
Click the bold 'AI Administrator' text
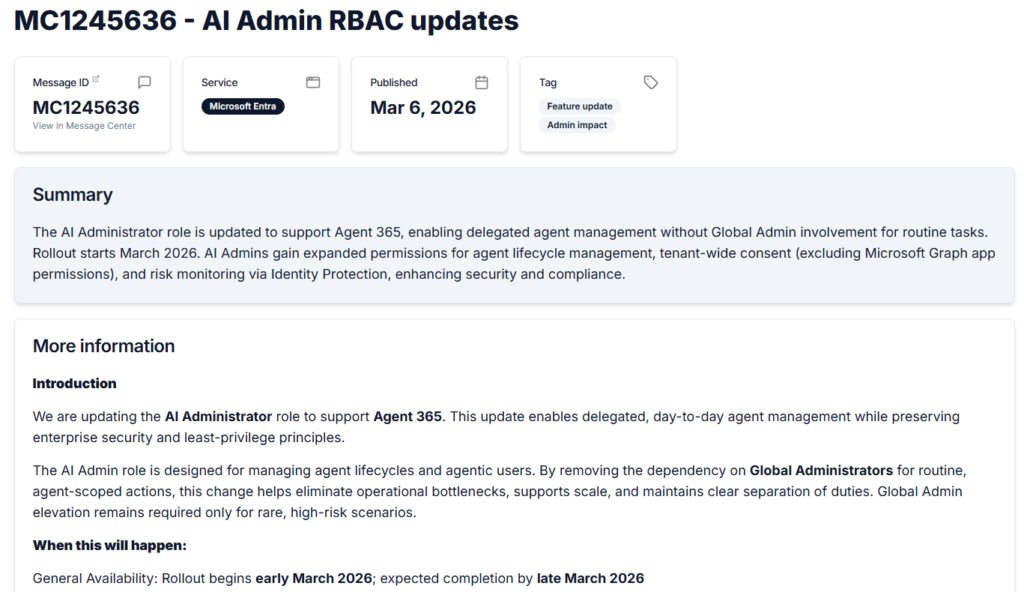[218, 416]
